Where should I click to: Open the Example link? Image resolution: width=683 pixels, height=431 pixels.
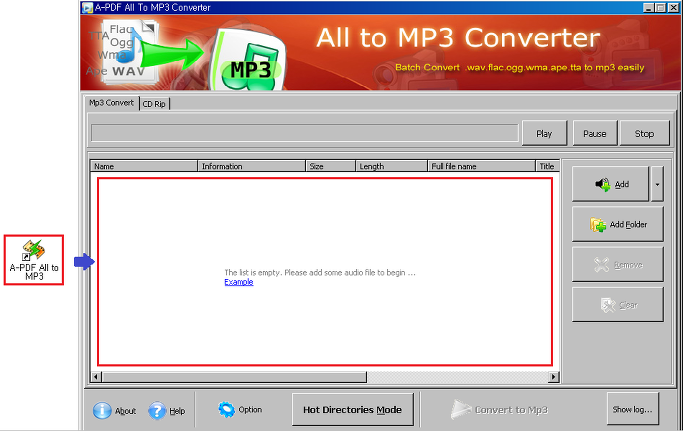pyautogui.click(x=239, y=282)
